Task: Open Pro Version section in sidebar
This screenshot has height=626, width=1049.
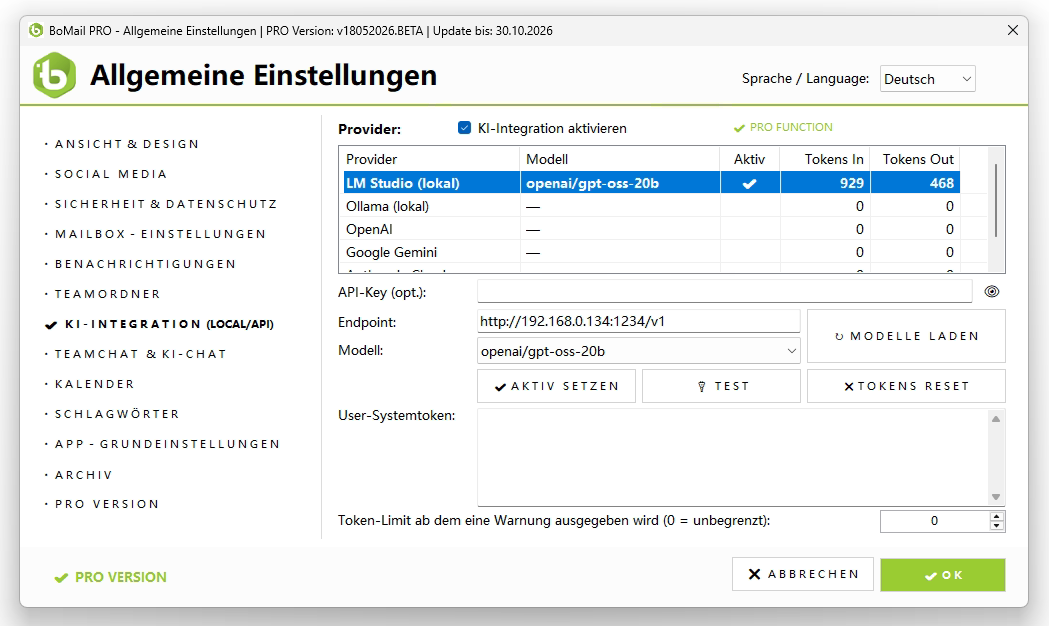Action: pos(107,504)
